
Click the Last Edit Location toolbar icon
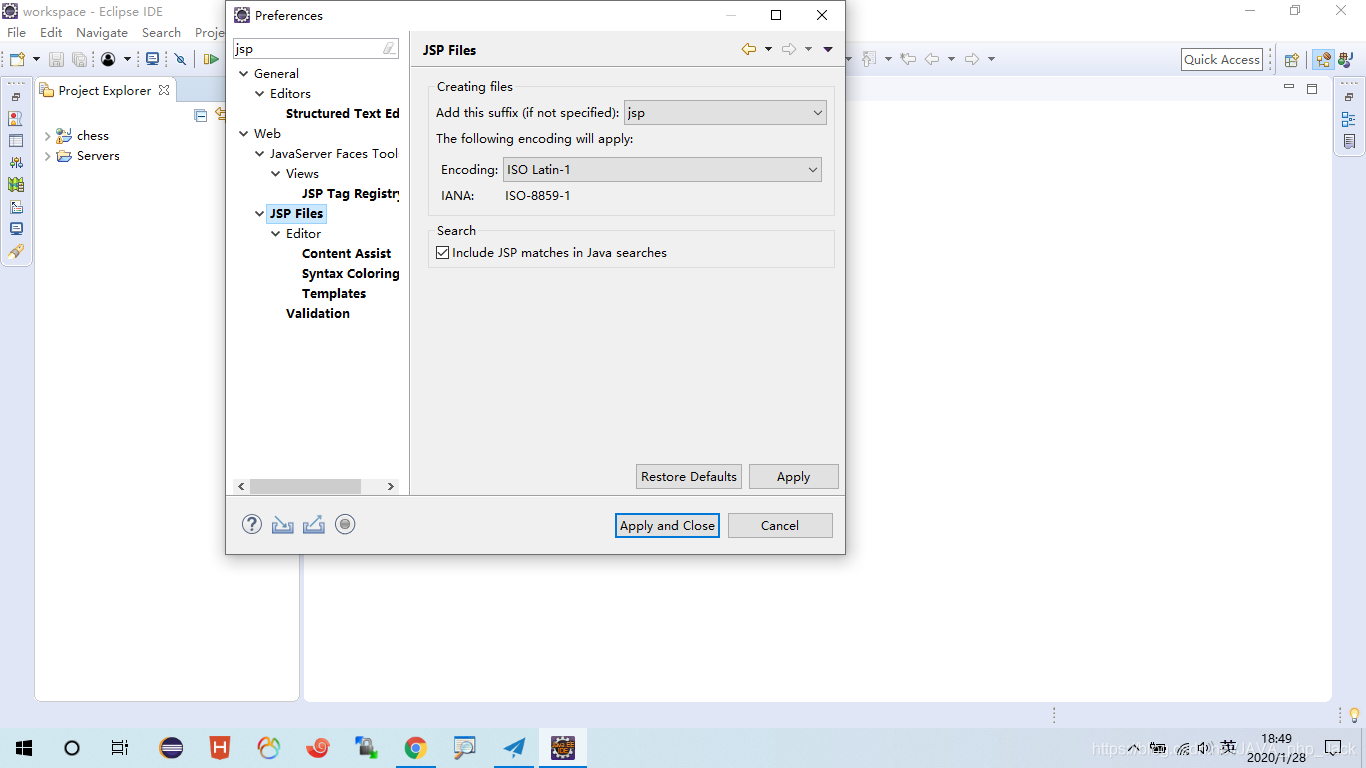[x=908, y=60]
